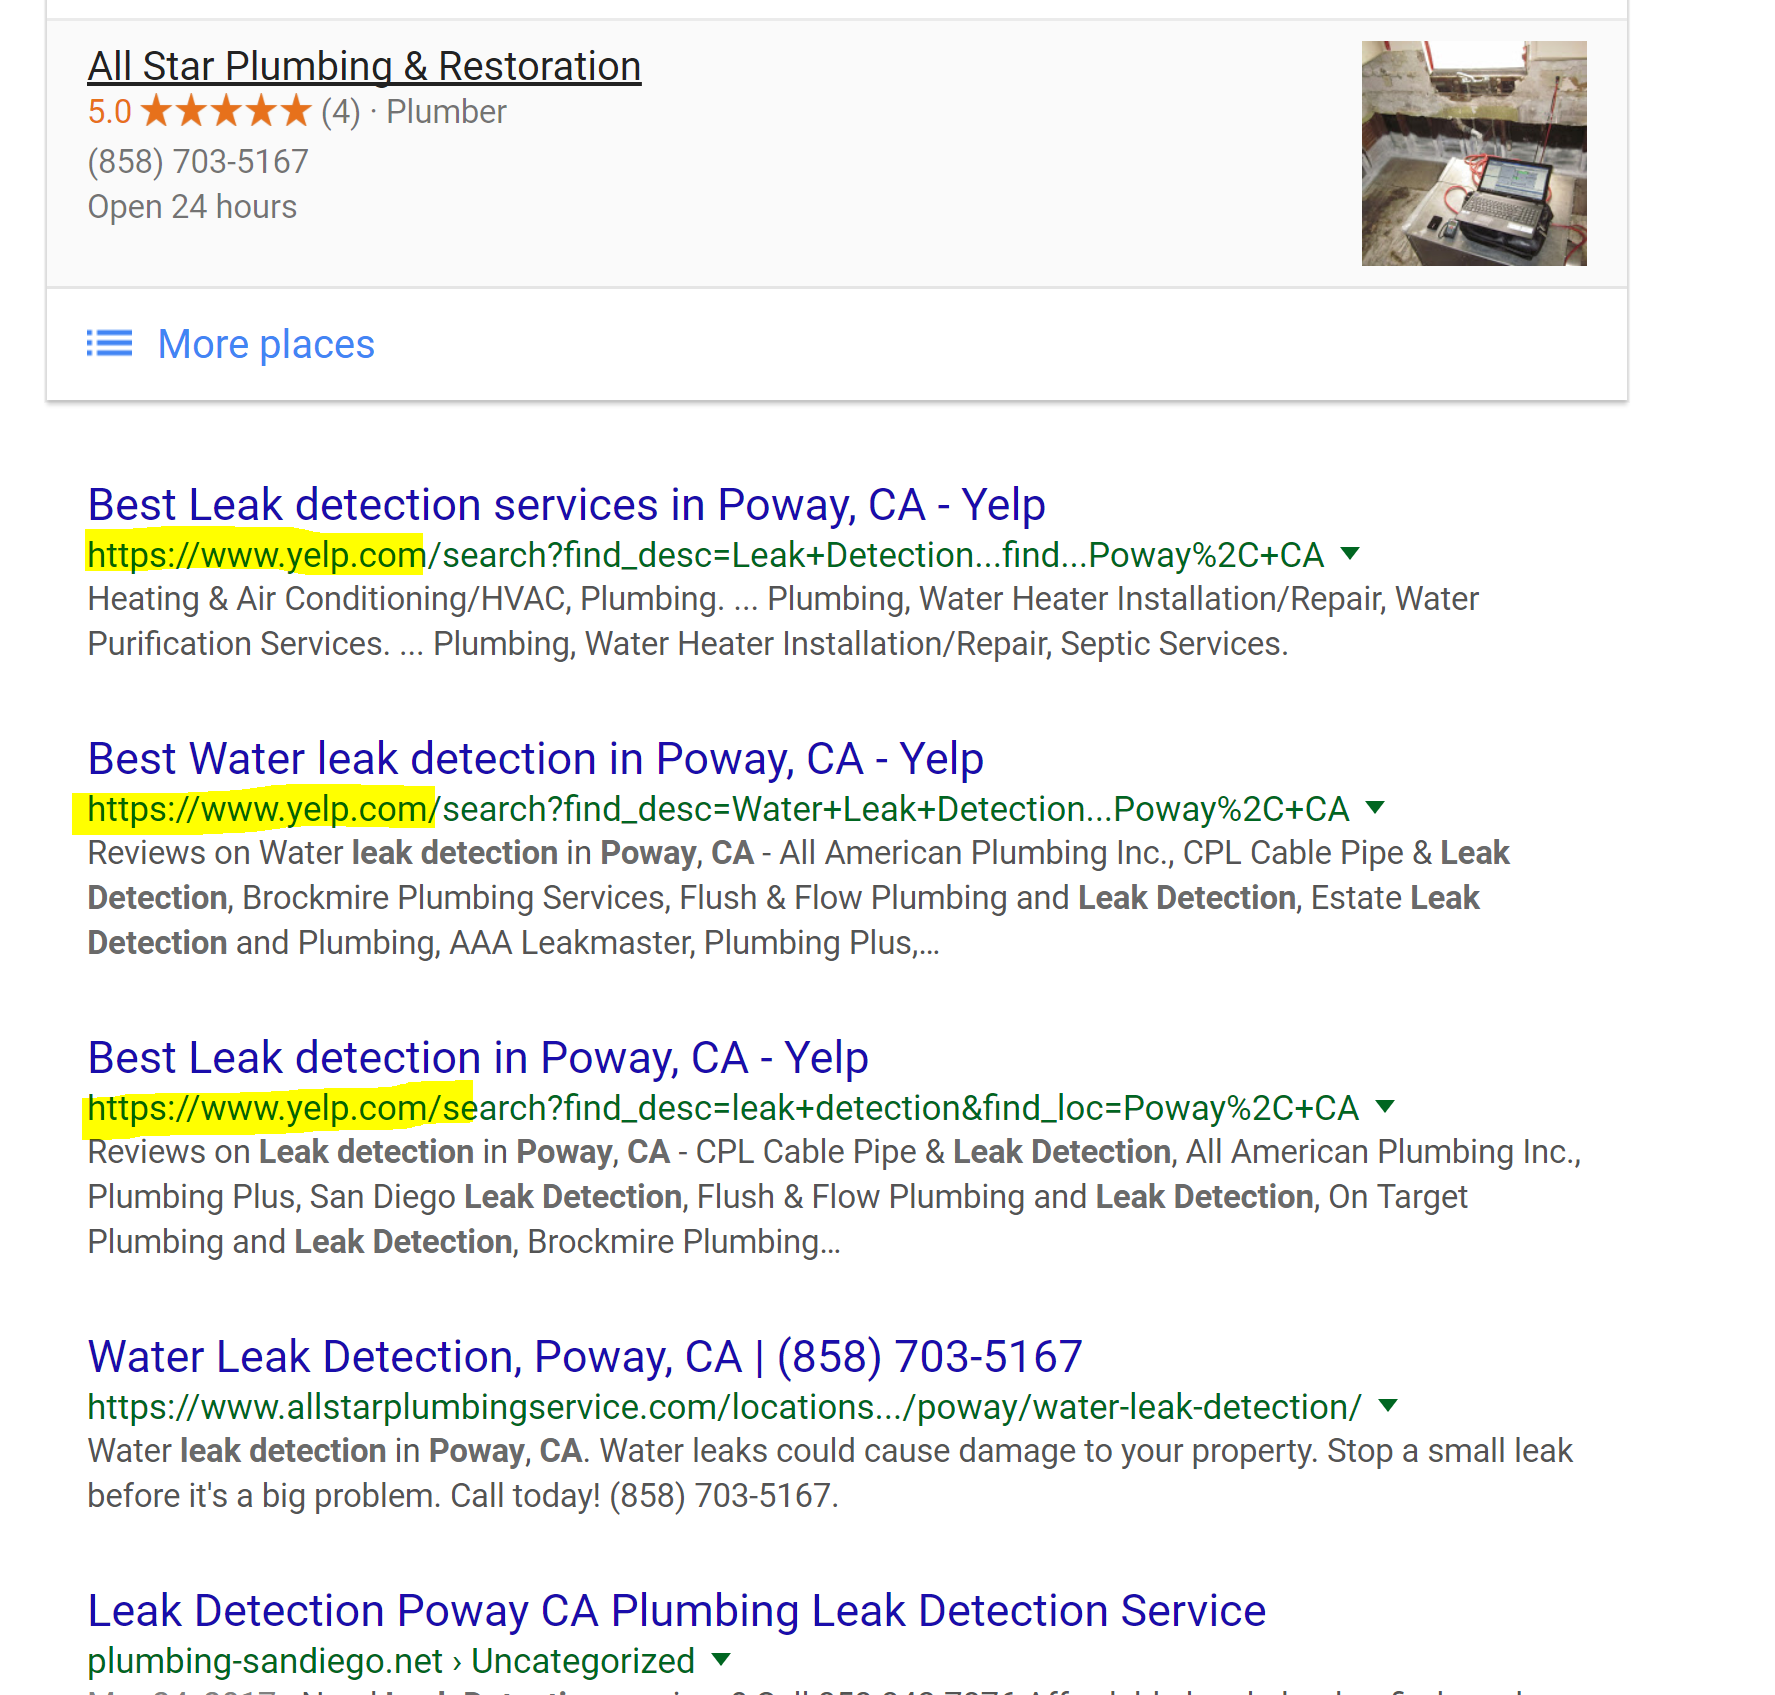Open Best Leak detection in Poway, CA result
1775x1695 pixels.
click(478, 1058)
